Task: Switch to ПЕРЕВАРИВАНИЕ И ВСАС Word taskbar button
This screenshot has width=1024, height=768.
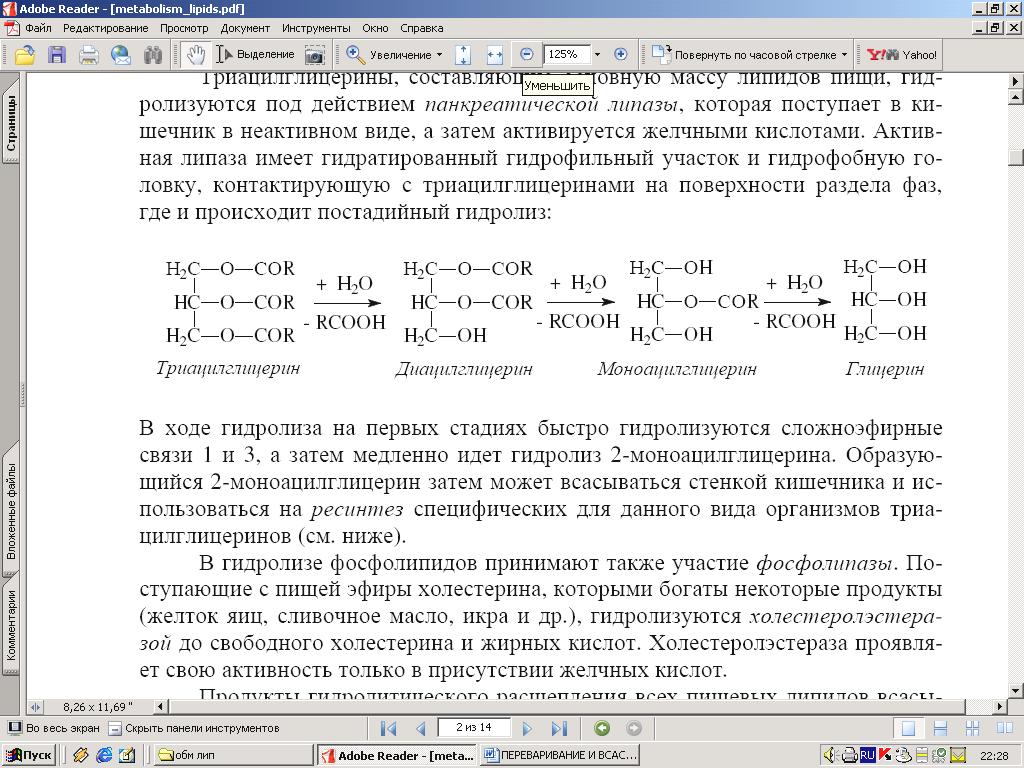Action: coord(559,755)
